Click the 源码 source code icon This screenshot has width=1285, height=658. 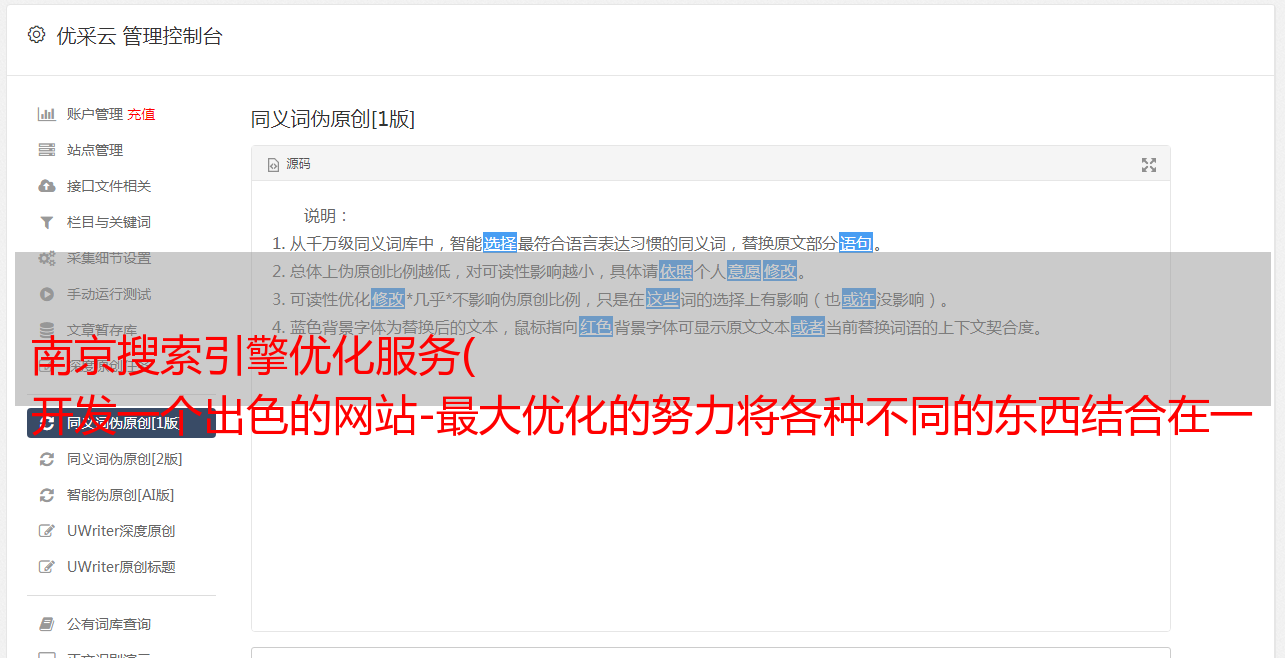click(x=273, y=165)
